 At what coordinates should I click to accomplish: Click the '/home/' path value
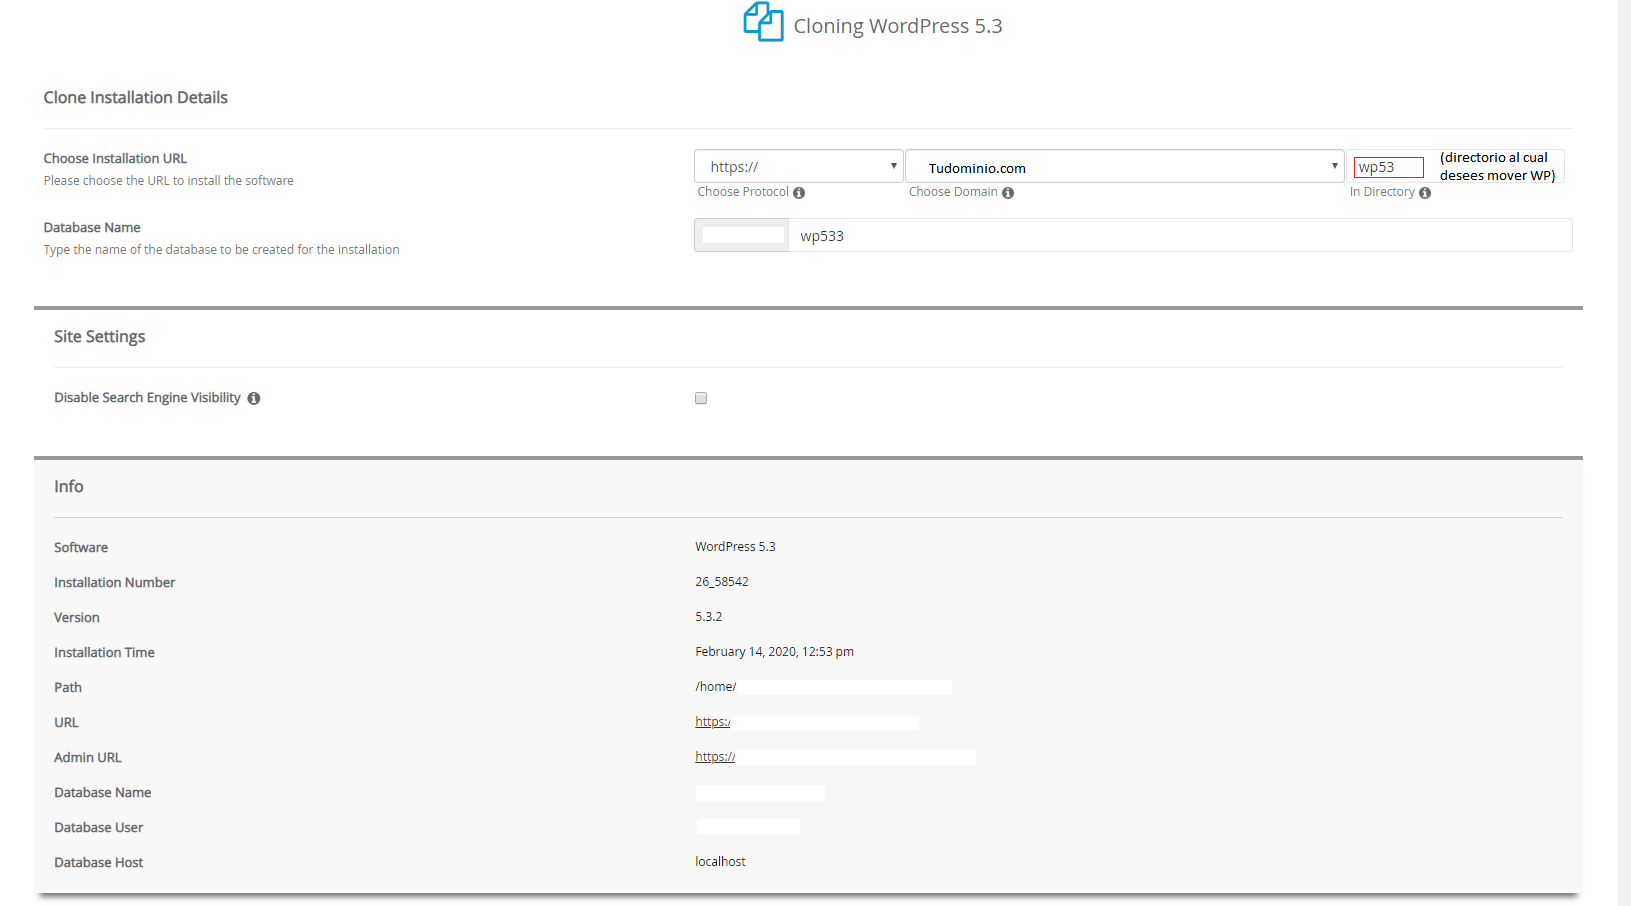tap(715, 687)
